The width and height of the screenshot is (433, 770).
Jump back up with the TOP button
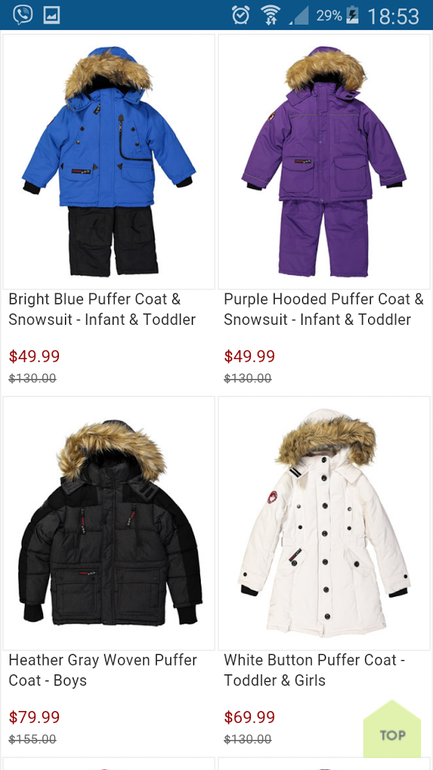pos(392,729)
